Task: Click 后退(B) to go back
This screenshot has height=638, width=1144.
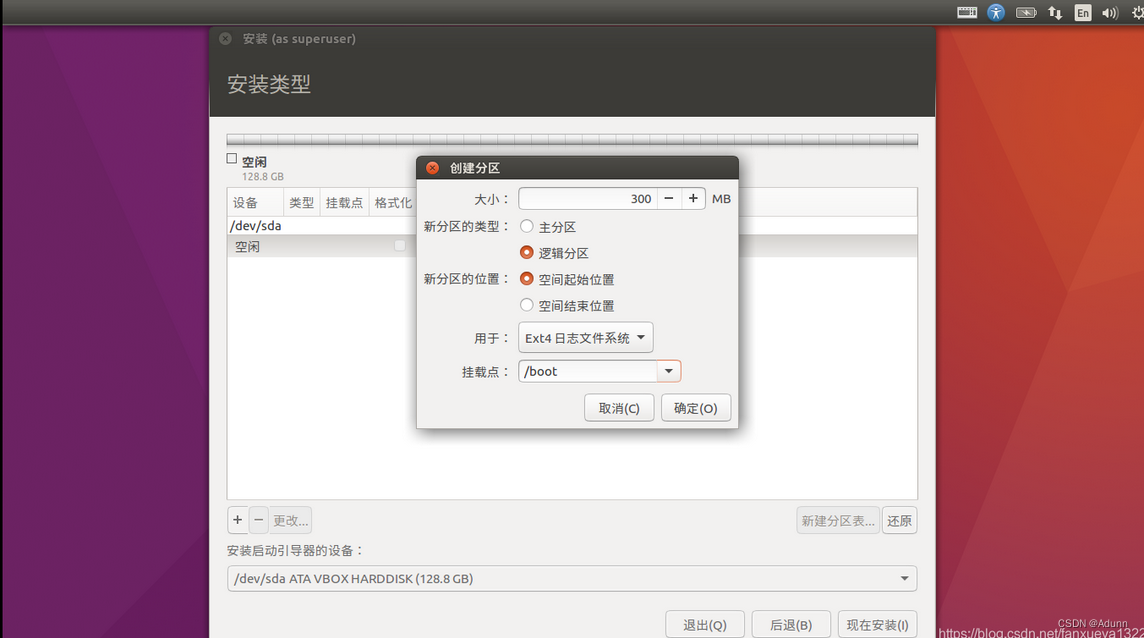Action: [791, 625]
